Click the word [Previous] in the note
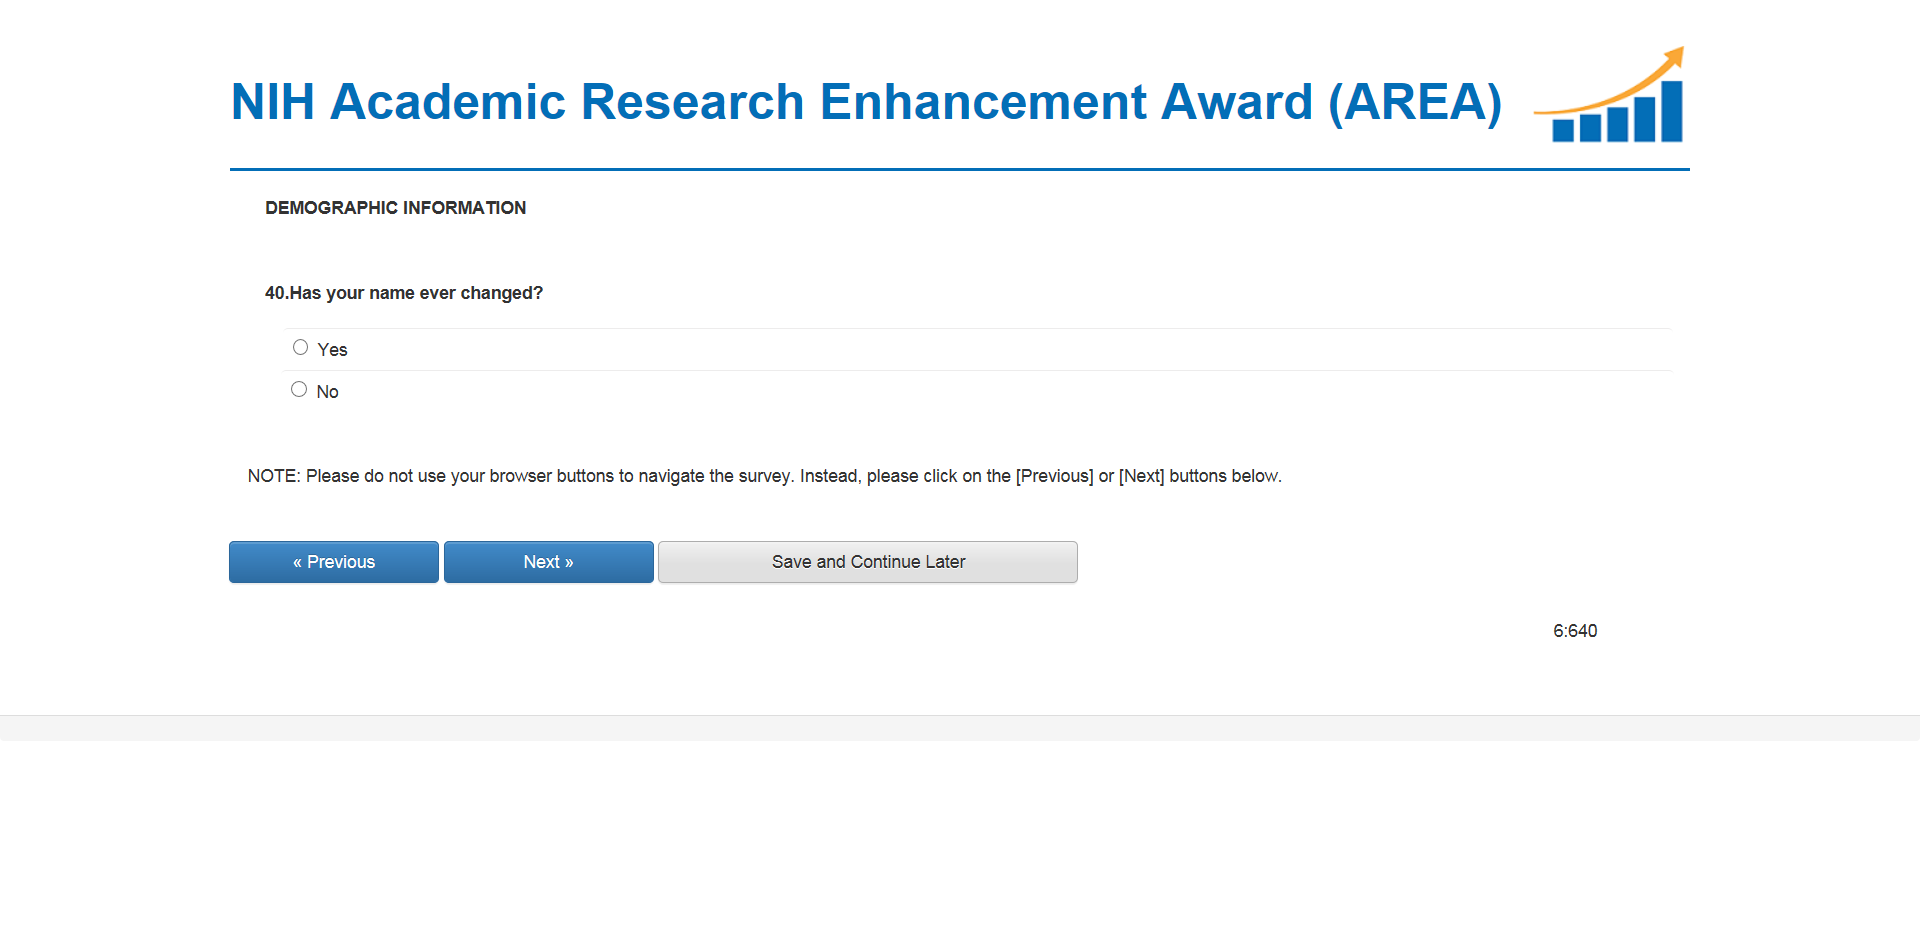Viewport: 1920px width, 936px height. (x=1054, y=476)
